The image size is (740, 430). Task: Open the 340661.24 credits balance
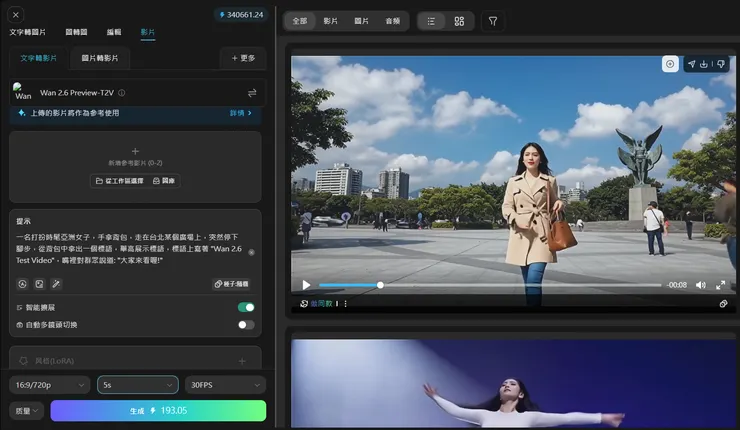(x=241, y=15)
